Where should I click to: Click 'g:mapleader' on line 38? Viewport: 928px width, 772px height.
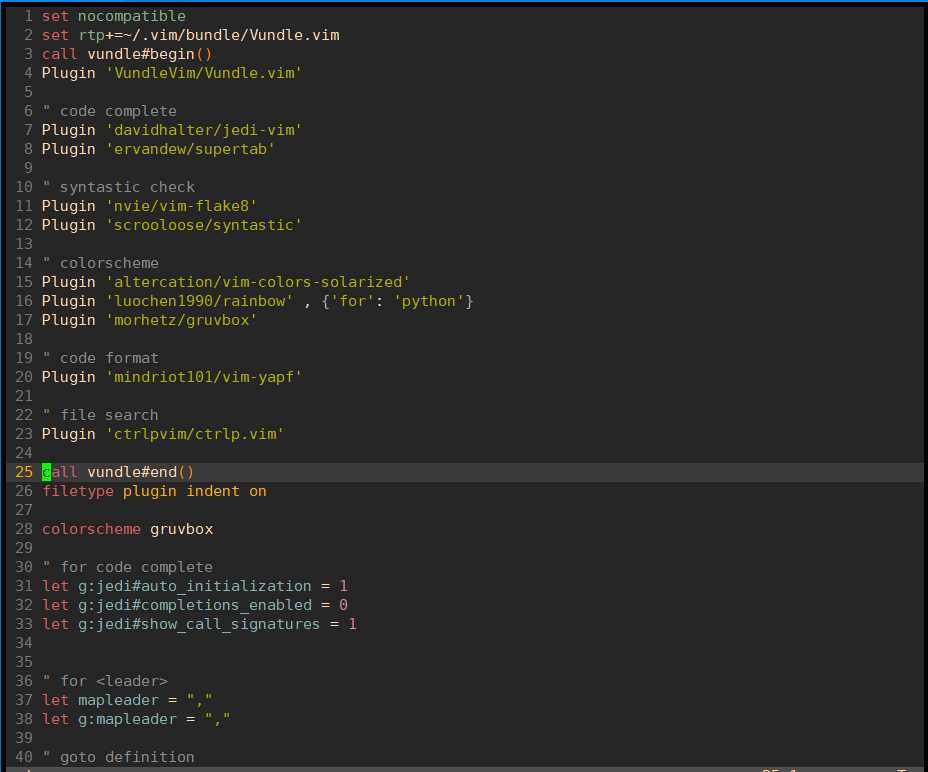pyautogui.click(x=127, y=719)
